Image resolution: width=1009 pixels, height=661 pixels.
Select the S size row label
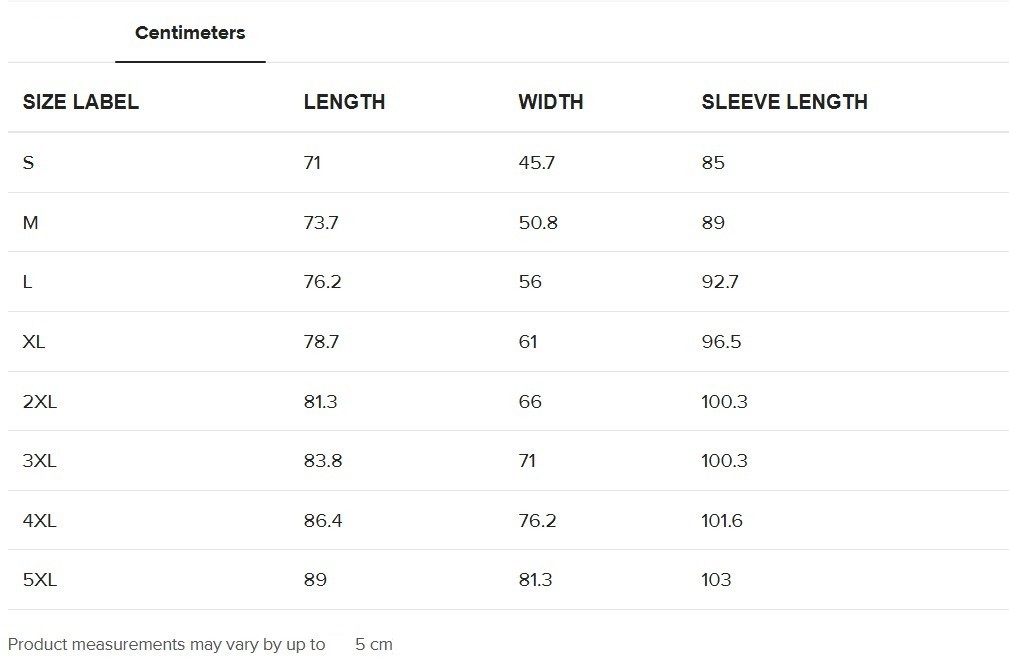tap(28, 163)
